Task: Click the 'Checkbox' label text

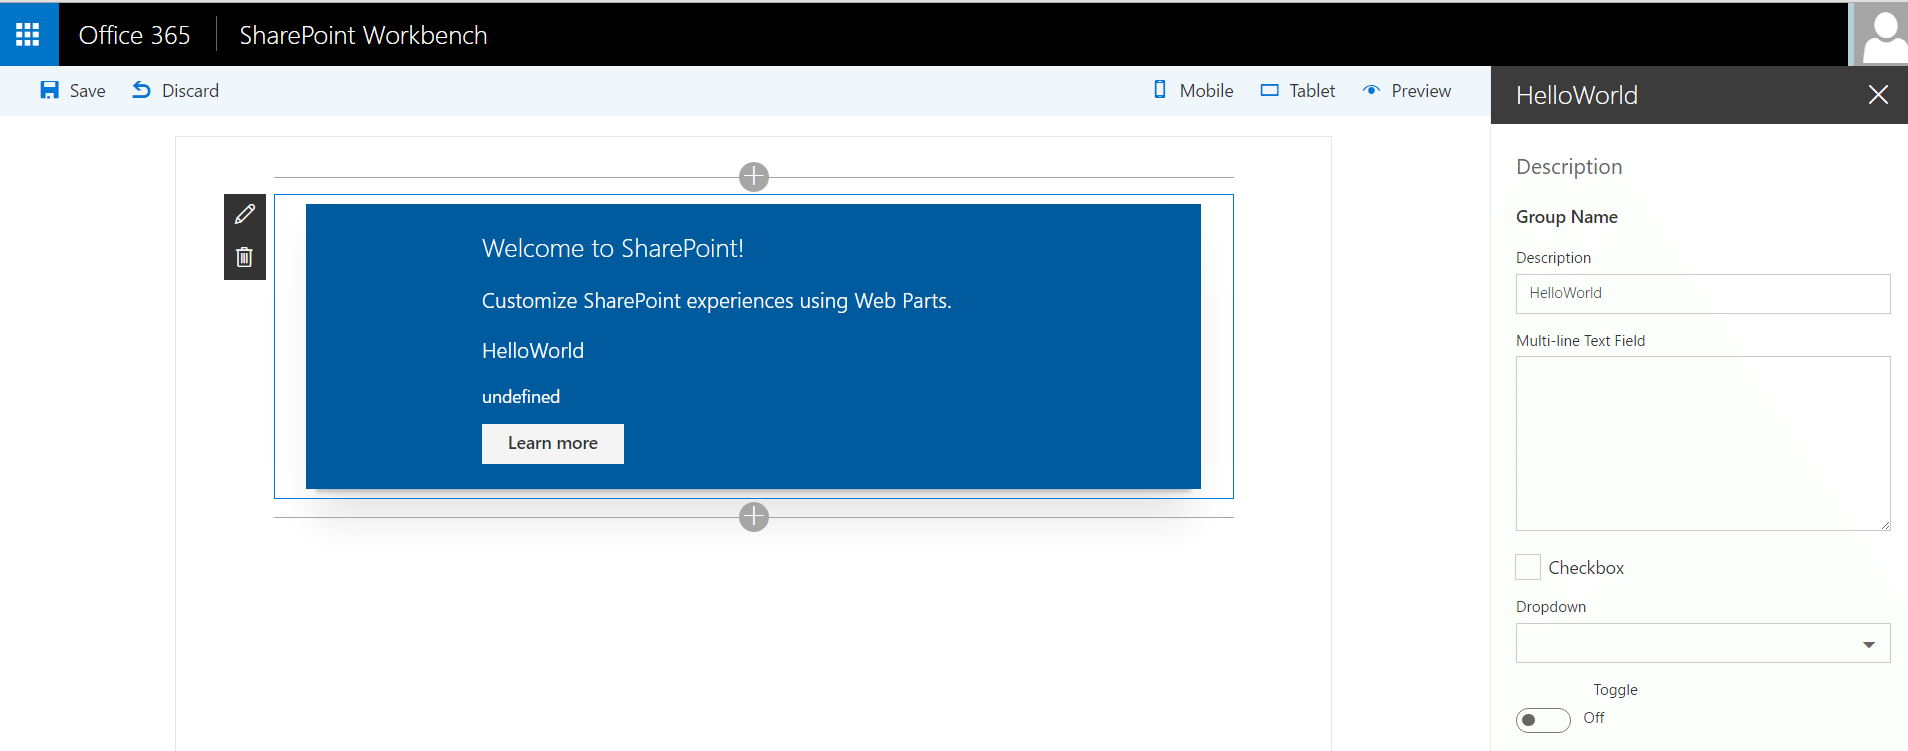Action: pyautogui.click(x=1586, y=568)
